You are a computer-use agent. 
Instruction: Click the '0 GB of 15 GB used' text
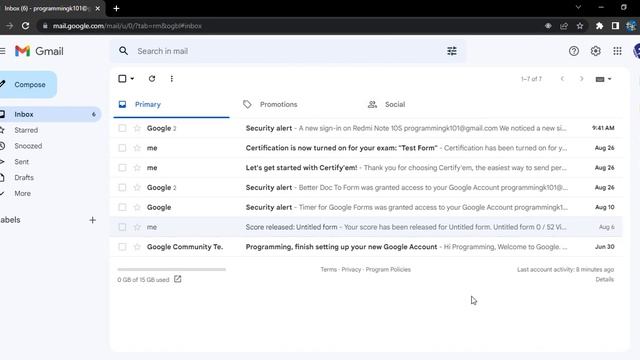tap(143, 280)
